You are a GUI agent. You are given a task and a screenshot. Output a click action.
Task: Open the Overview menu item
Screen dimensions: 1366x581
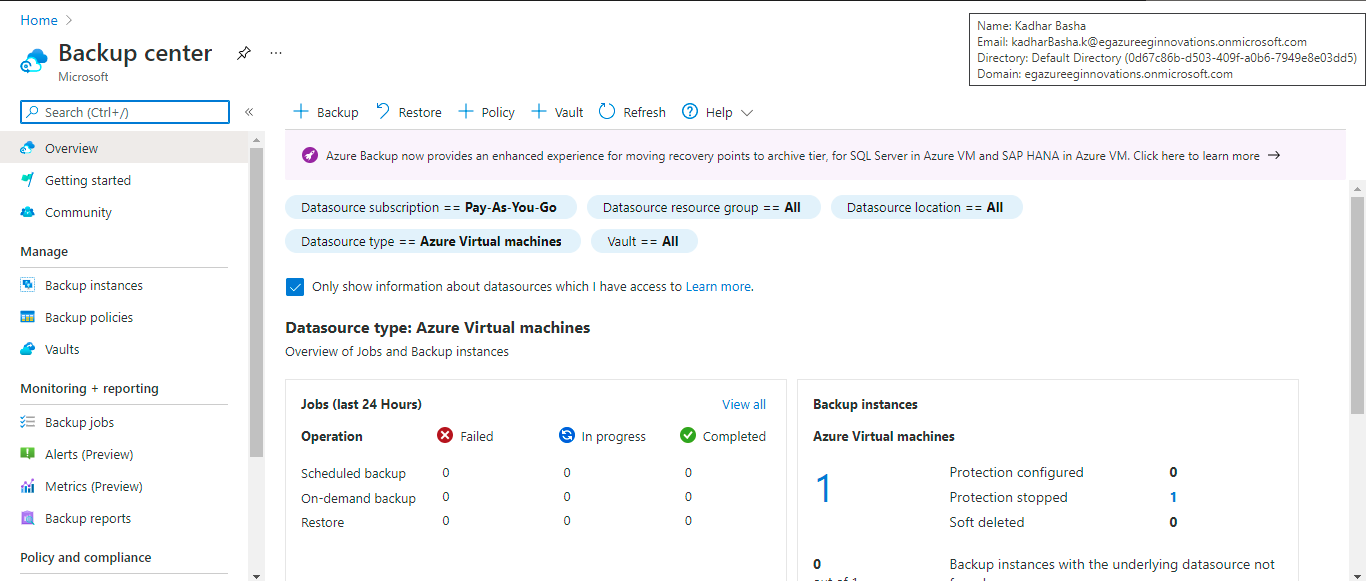pyautogui.click(x=124, y=148)
